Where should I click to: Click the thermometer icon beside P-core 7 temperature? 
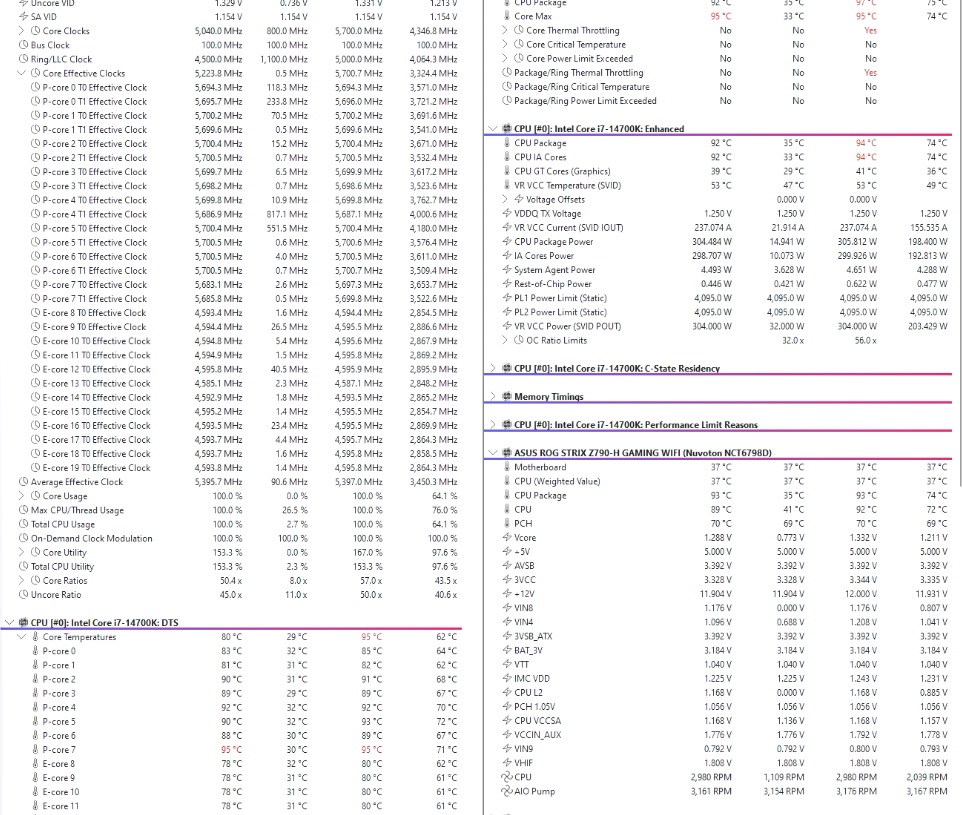point(36,750)
